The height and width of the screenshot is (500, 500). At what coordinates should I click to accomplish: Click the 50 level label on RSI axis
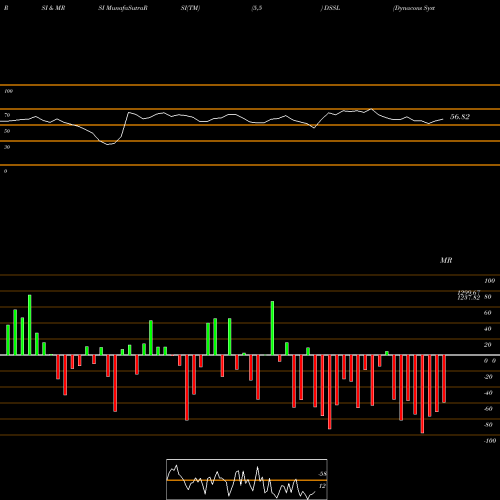(x=7, y=131)
